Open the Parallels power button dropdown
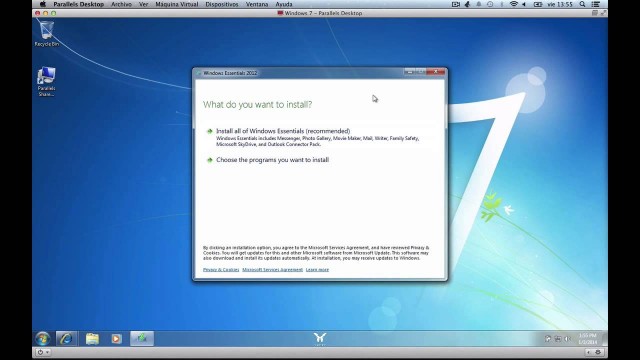Image resolution: width=640 pixels, height=360 pixels. point(42,352)
